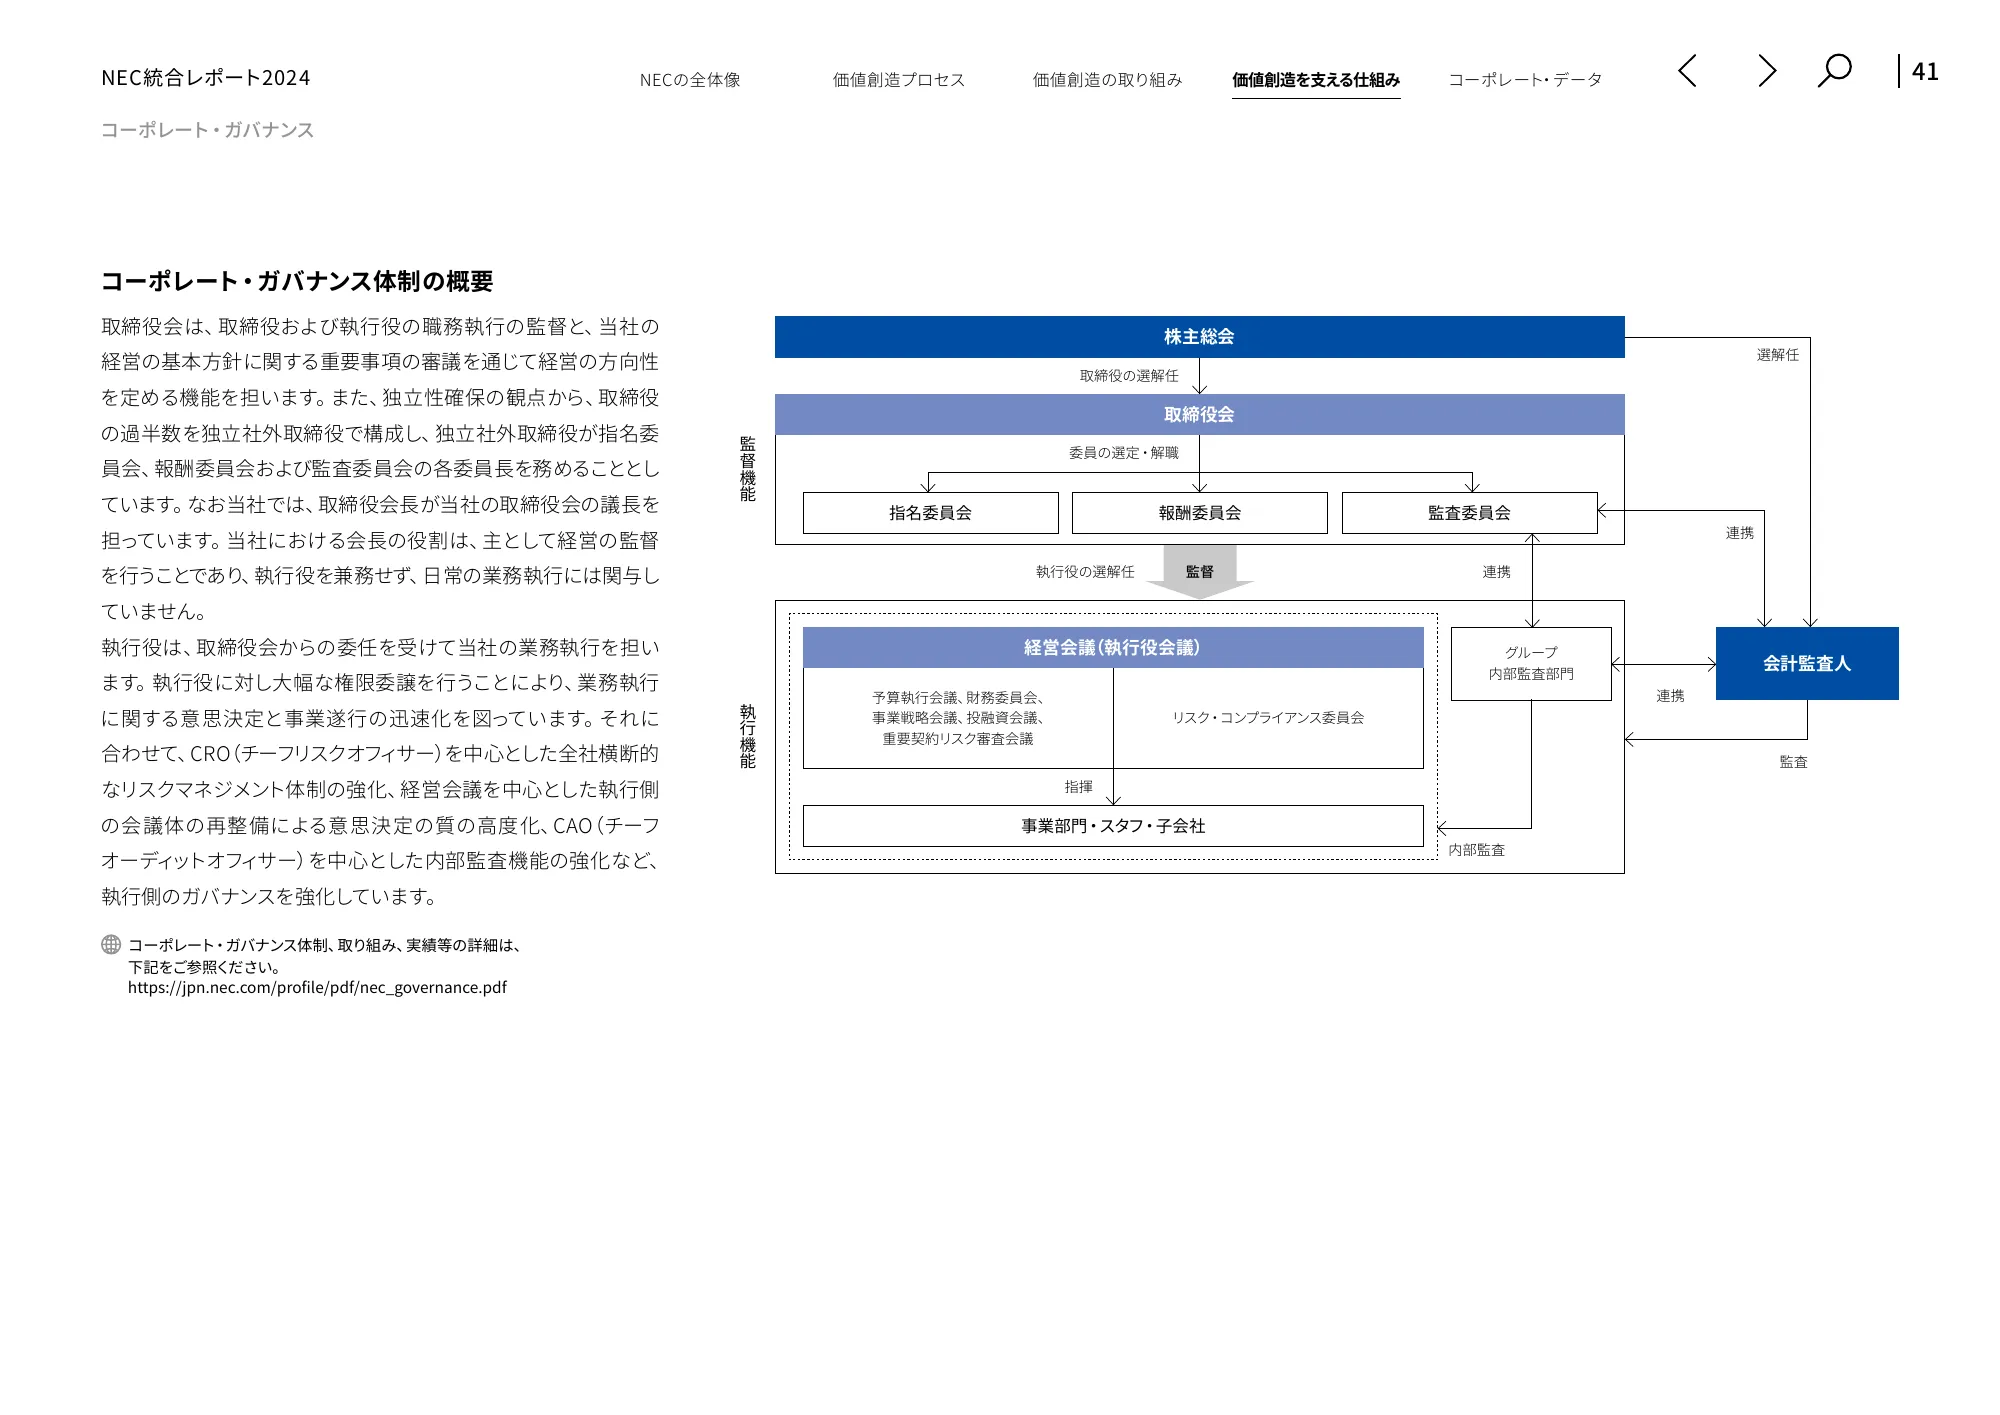Open the nec_governance.pdf link
Image resolution: width=2000 pixels, height=1415 pixels.
(316, 987)
